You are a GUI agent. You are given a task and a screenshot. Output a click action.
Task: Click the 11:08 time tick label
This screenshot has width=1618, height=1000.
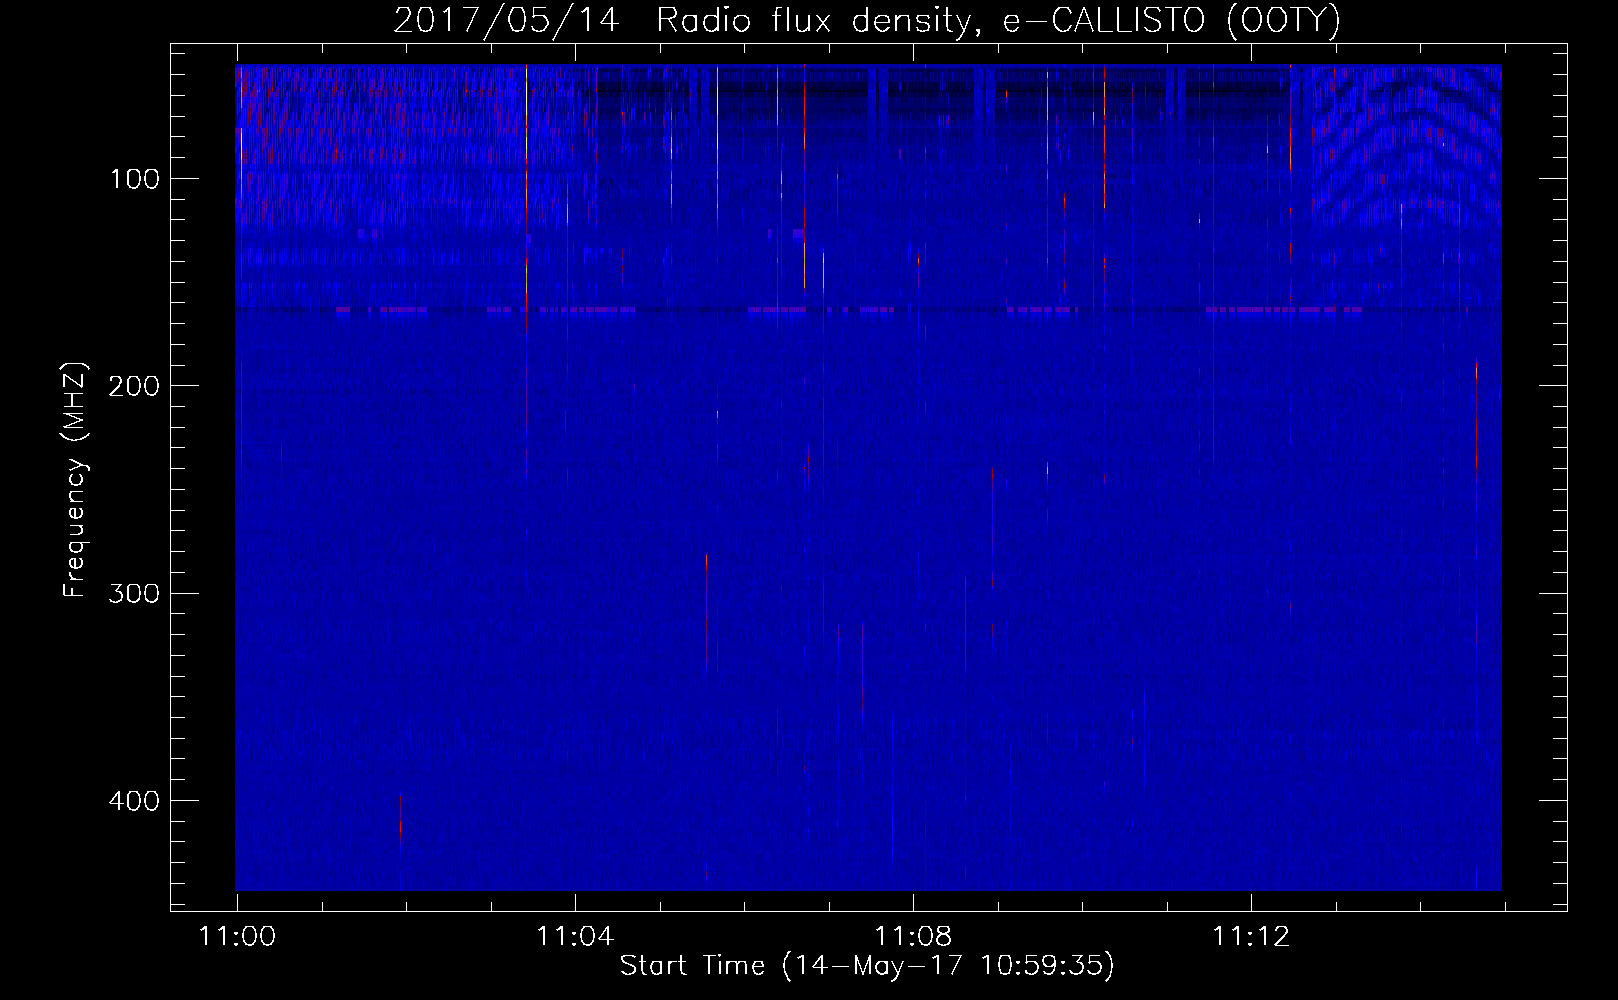pos(913,937)
